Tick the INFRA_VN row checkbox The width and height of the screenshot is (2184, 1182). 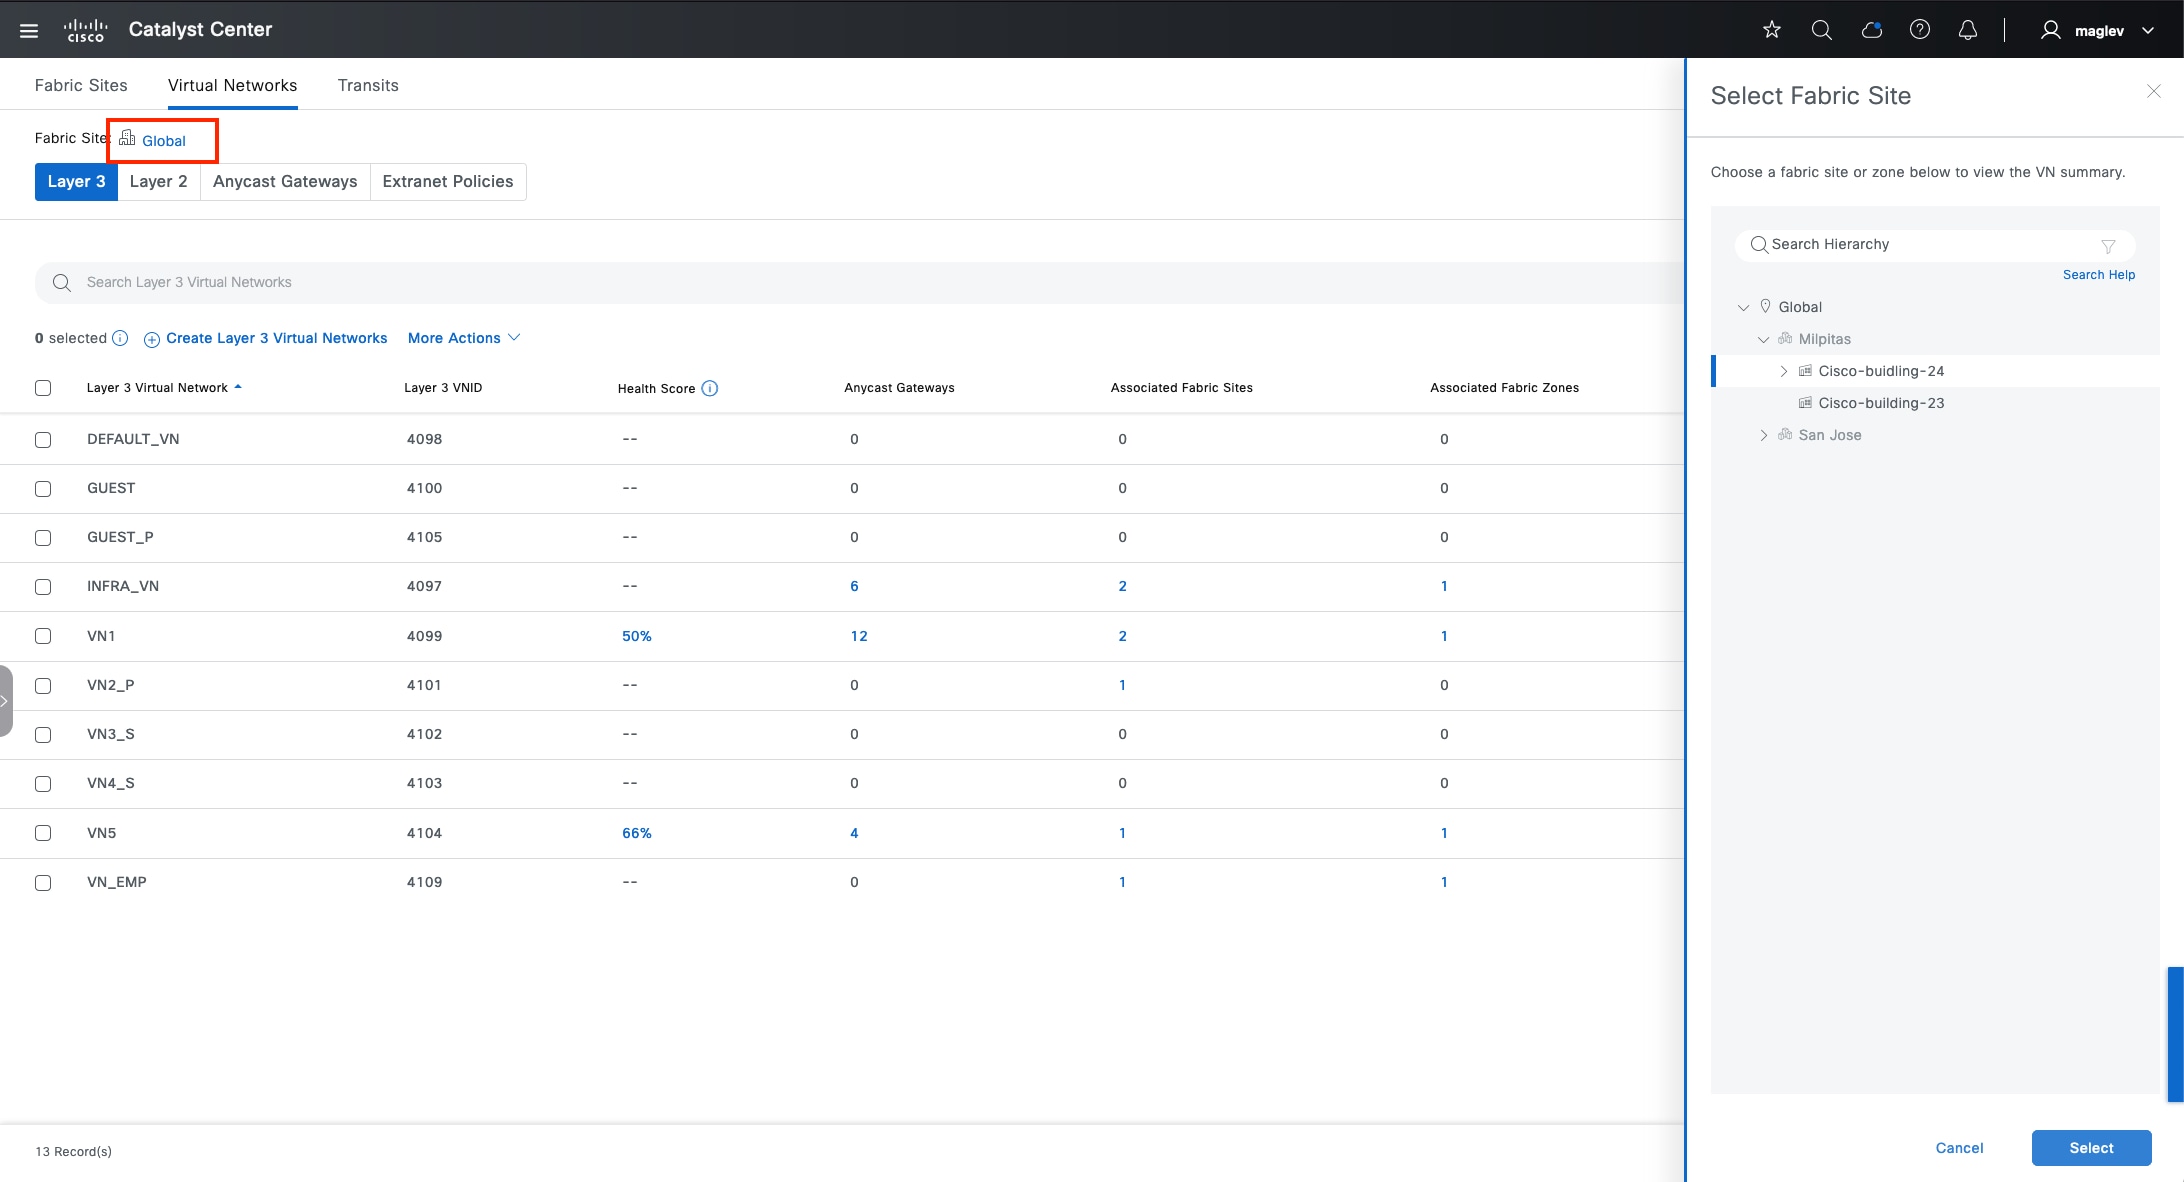pos(43,587)
